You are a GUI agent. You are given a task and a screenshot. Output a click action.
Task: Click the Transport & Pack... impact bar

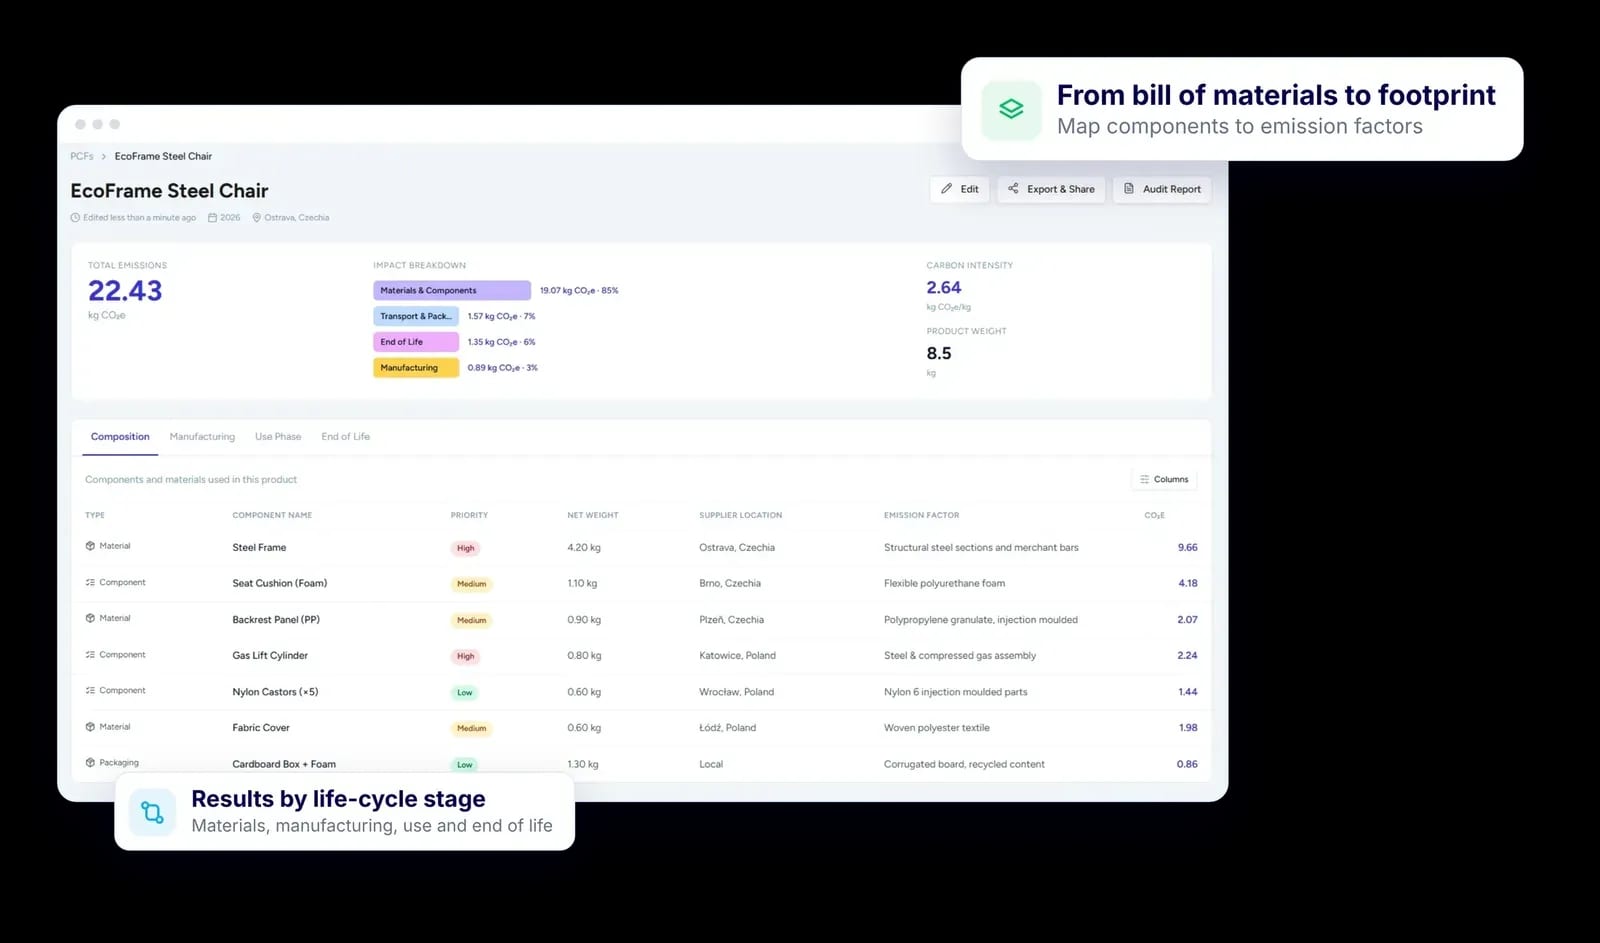pos(416,316)
